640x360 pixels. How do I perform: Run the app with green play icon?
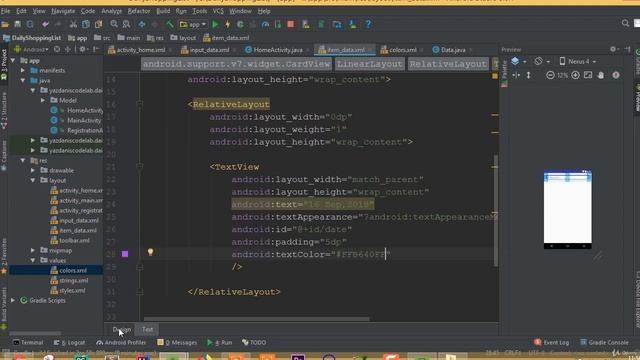pyautogui.click(x=215, y=24)
